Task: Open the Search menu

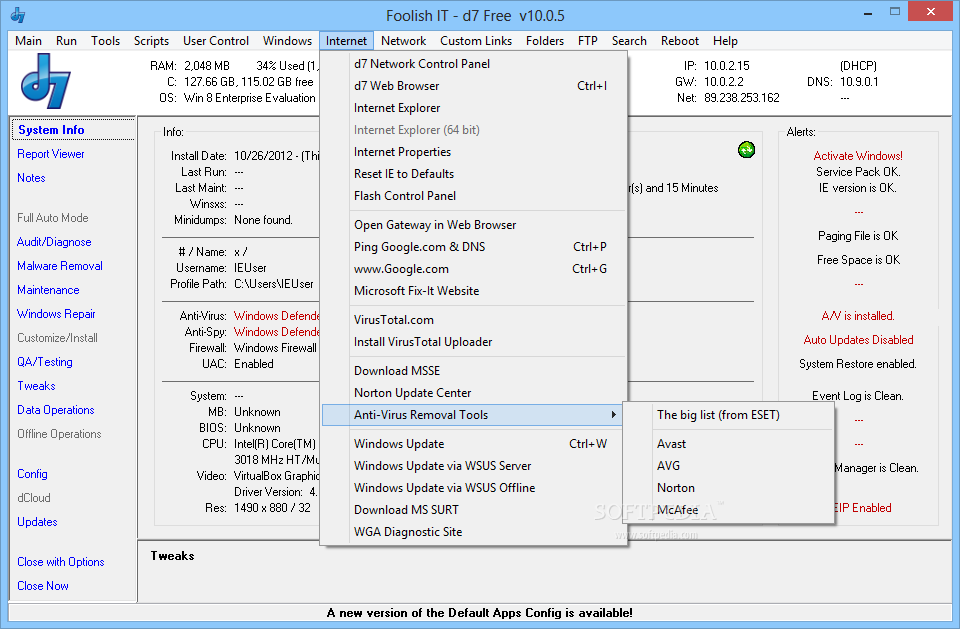Action: [x=629, y=40]
